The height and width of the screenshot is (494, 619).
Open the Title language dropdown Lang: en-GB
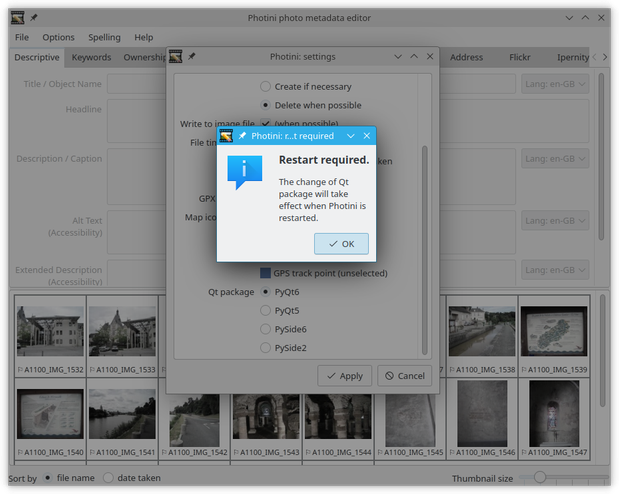click(555, 84)
